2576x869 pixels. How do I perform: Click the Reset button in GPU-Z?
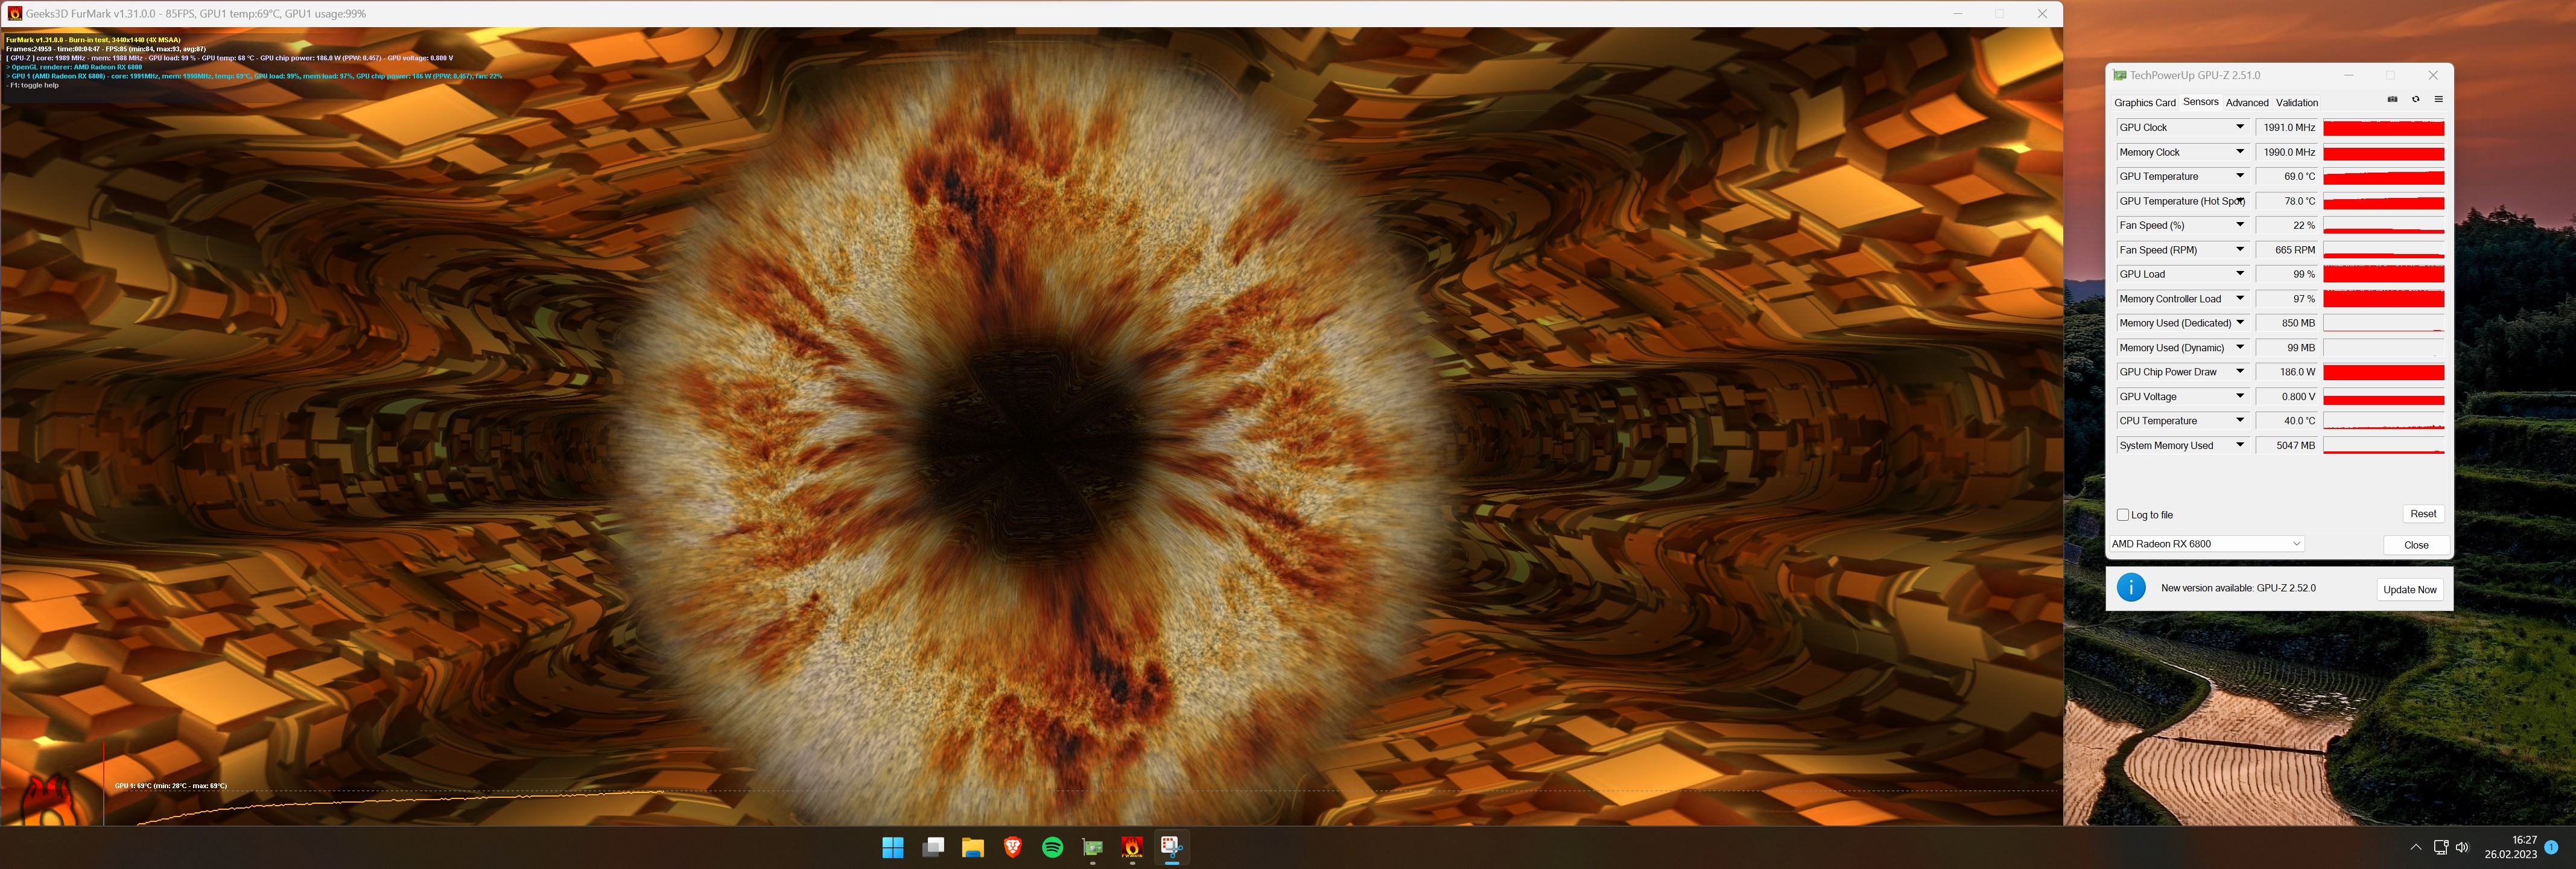click(2423, 514)
